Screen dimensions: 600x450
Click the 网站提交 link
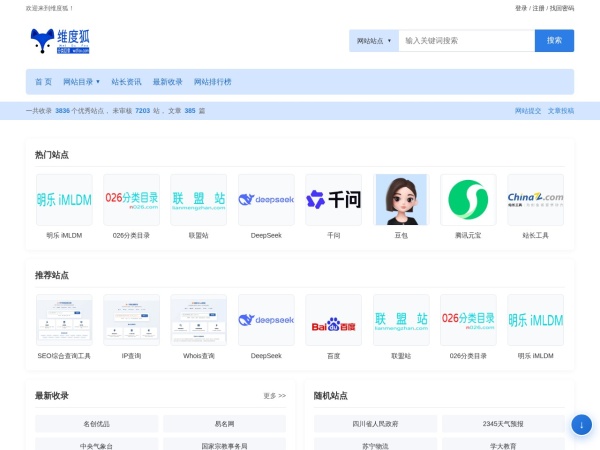527,111
